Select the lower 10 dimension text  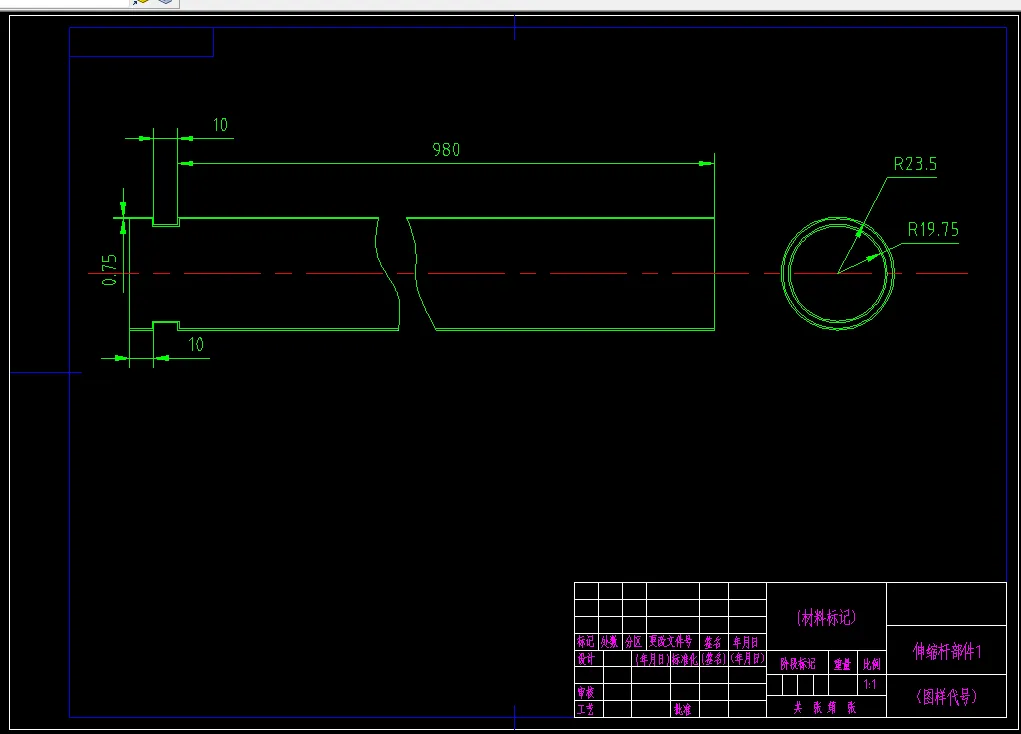click(x=196, y=345)
